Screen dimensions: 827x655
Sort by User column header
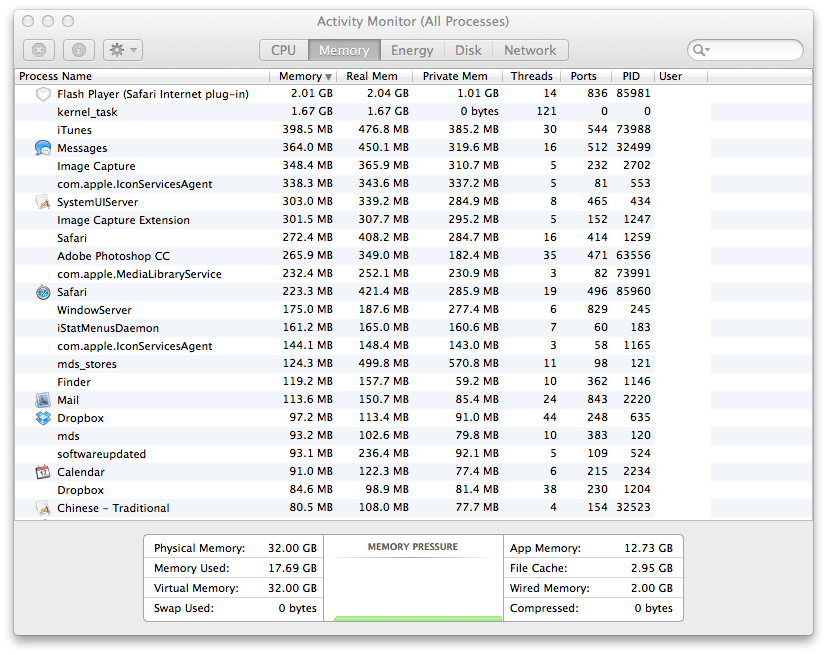pyautogui.click(x=680, y=76)
